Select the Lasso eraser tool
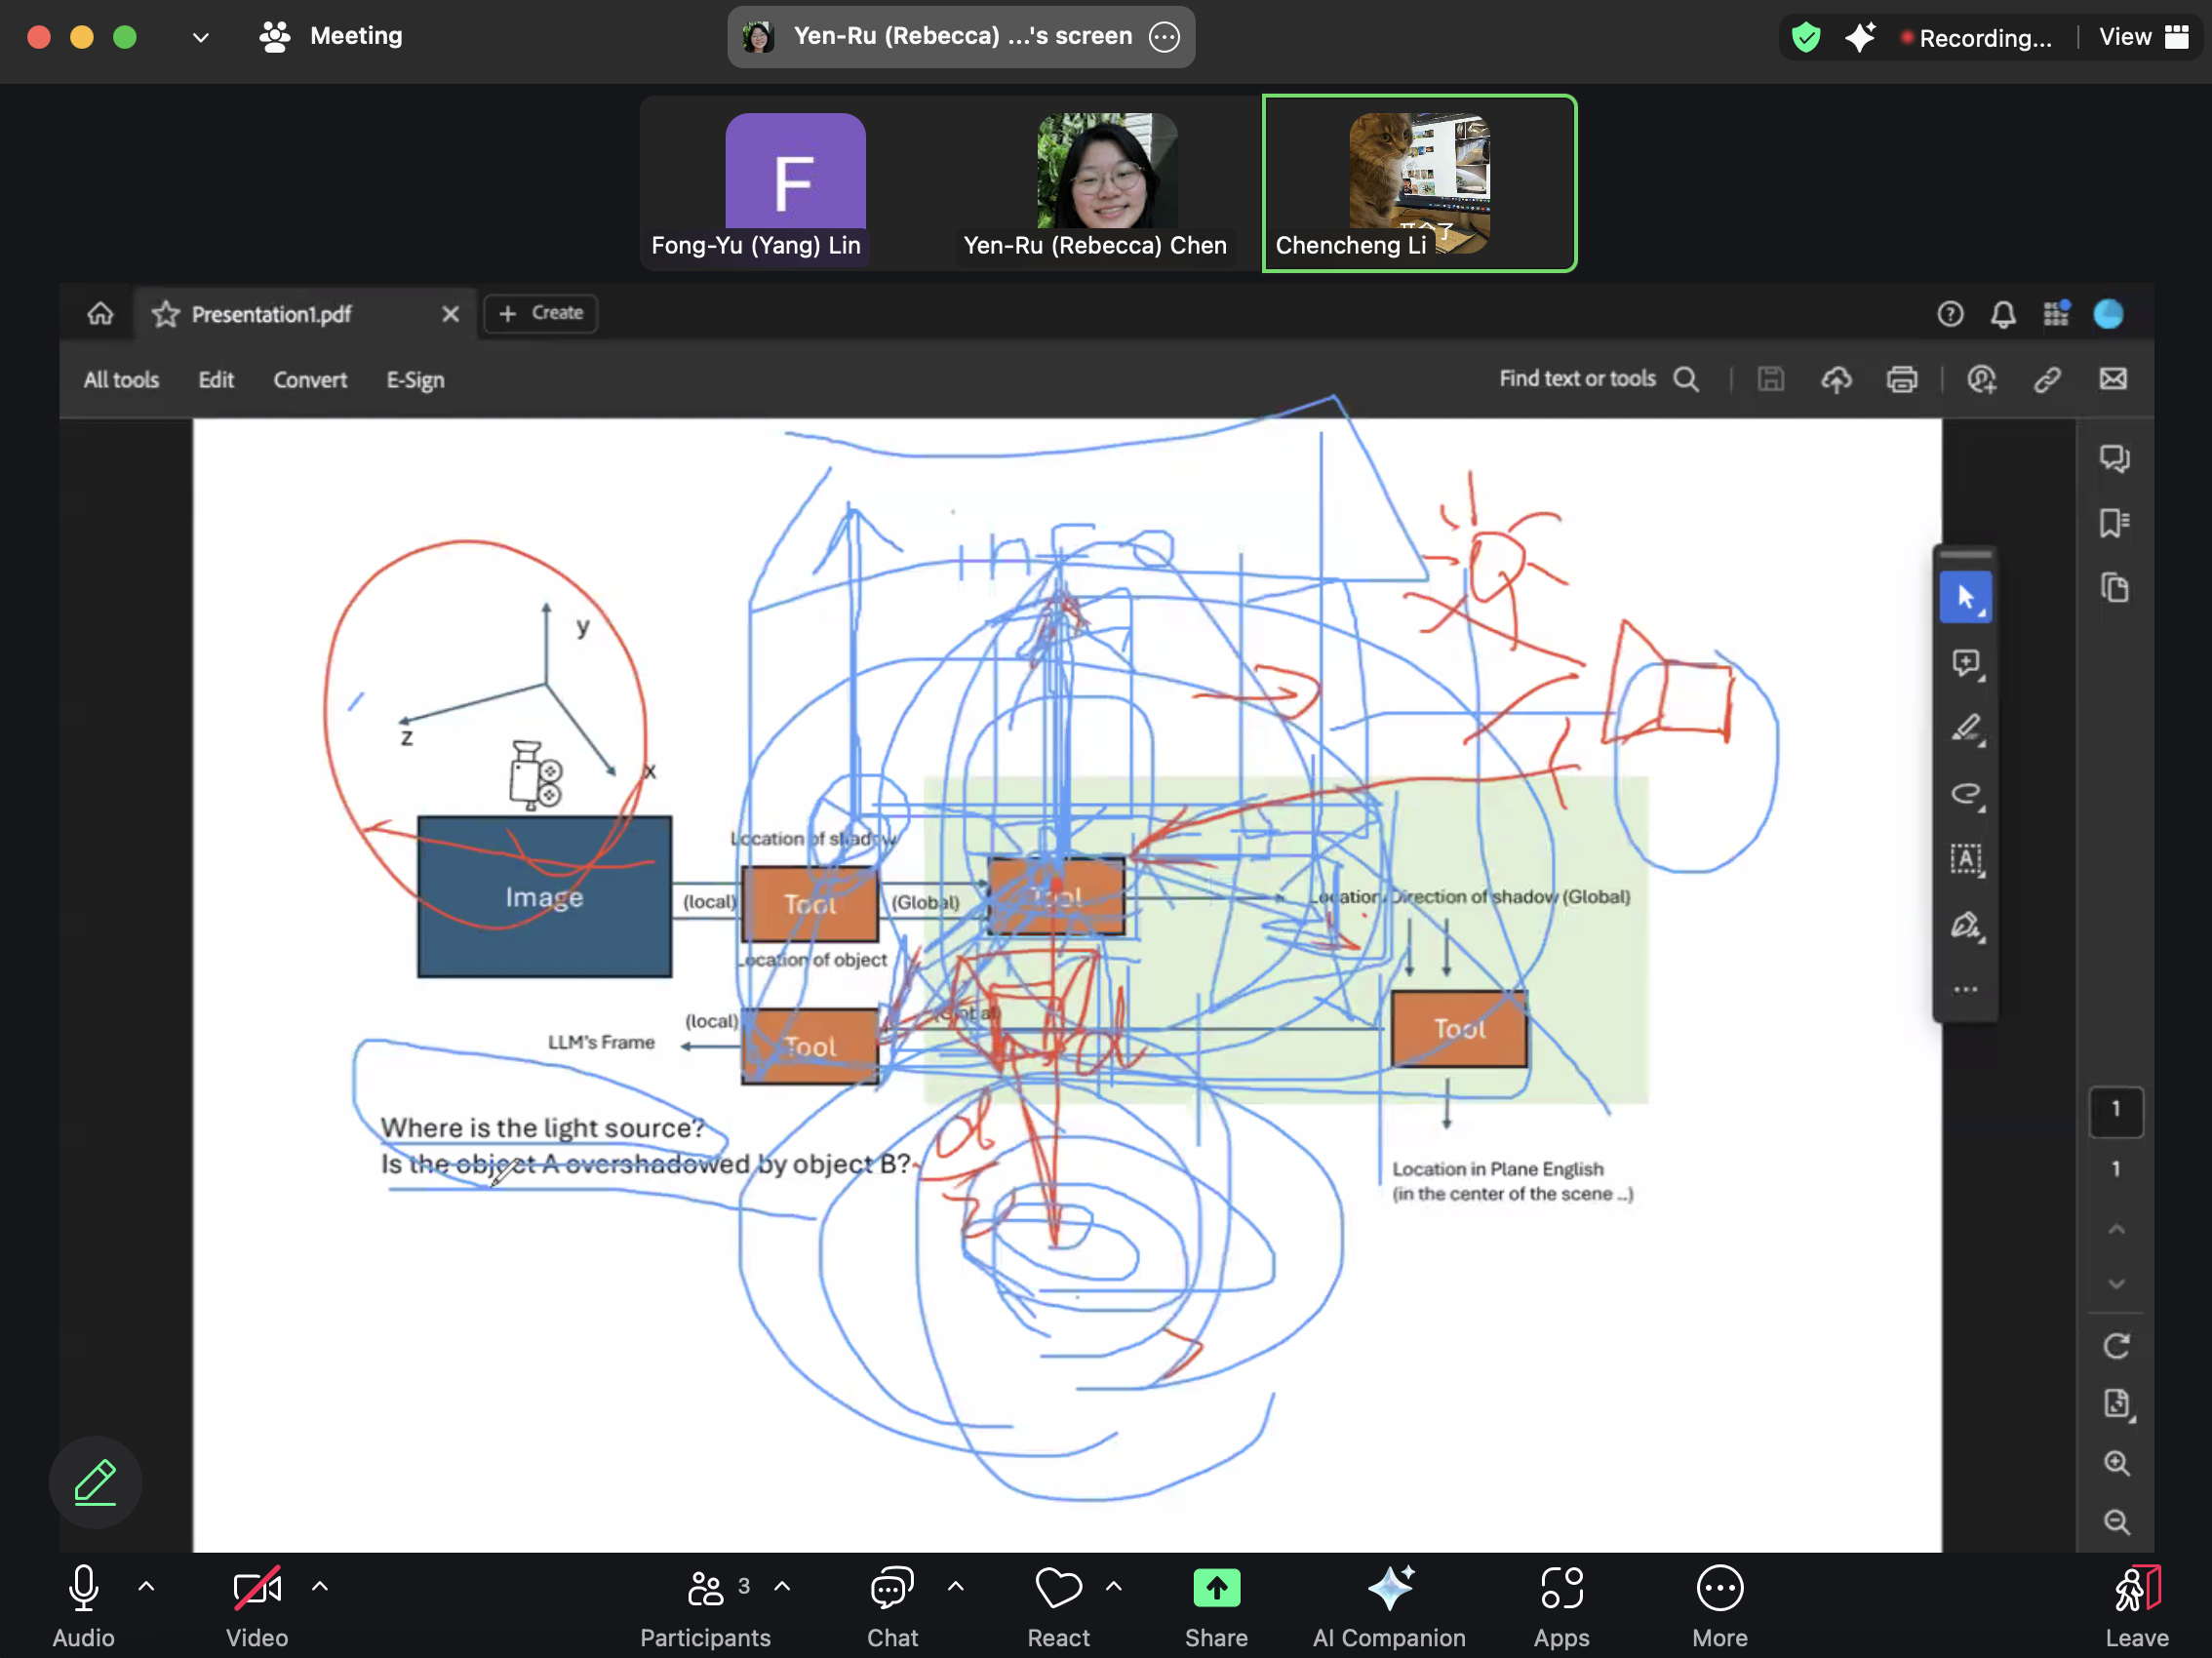Screen dimensions: 2212x1658 tap(1966, 794)
